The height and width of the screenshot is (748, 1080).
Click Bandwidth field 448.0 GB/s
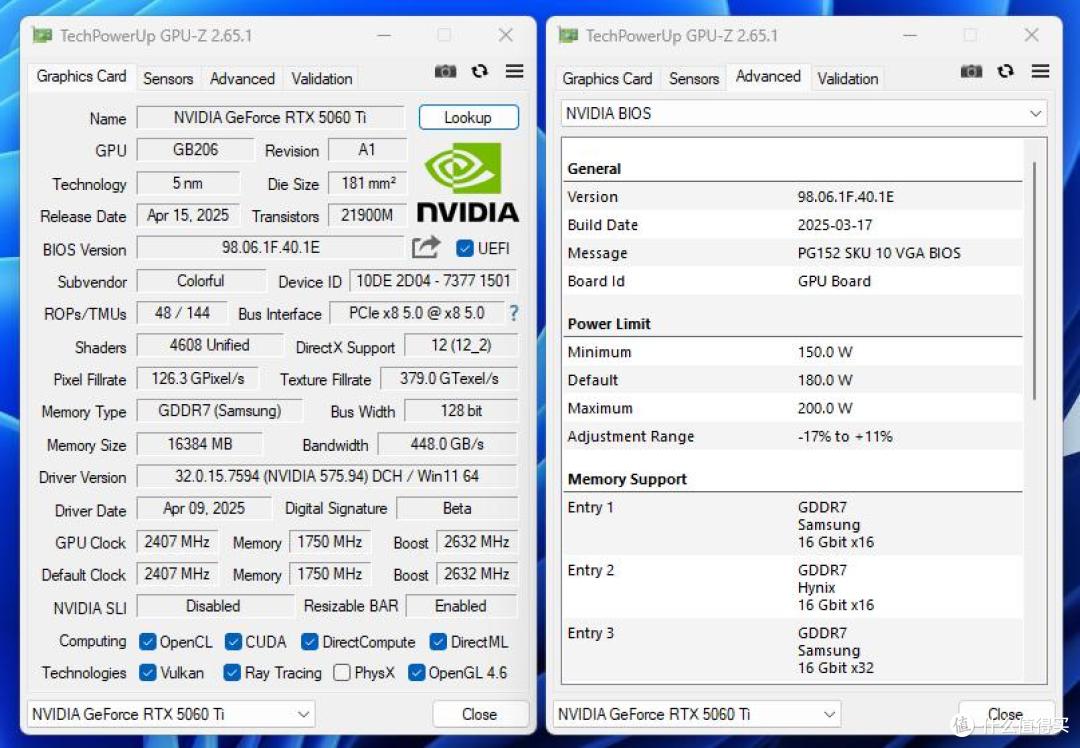click(447, 444)
